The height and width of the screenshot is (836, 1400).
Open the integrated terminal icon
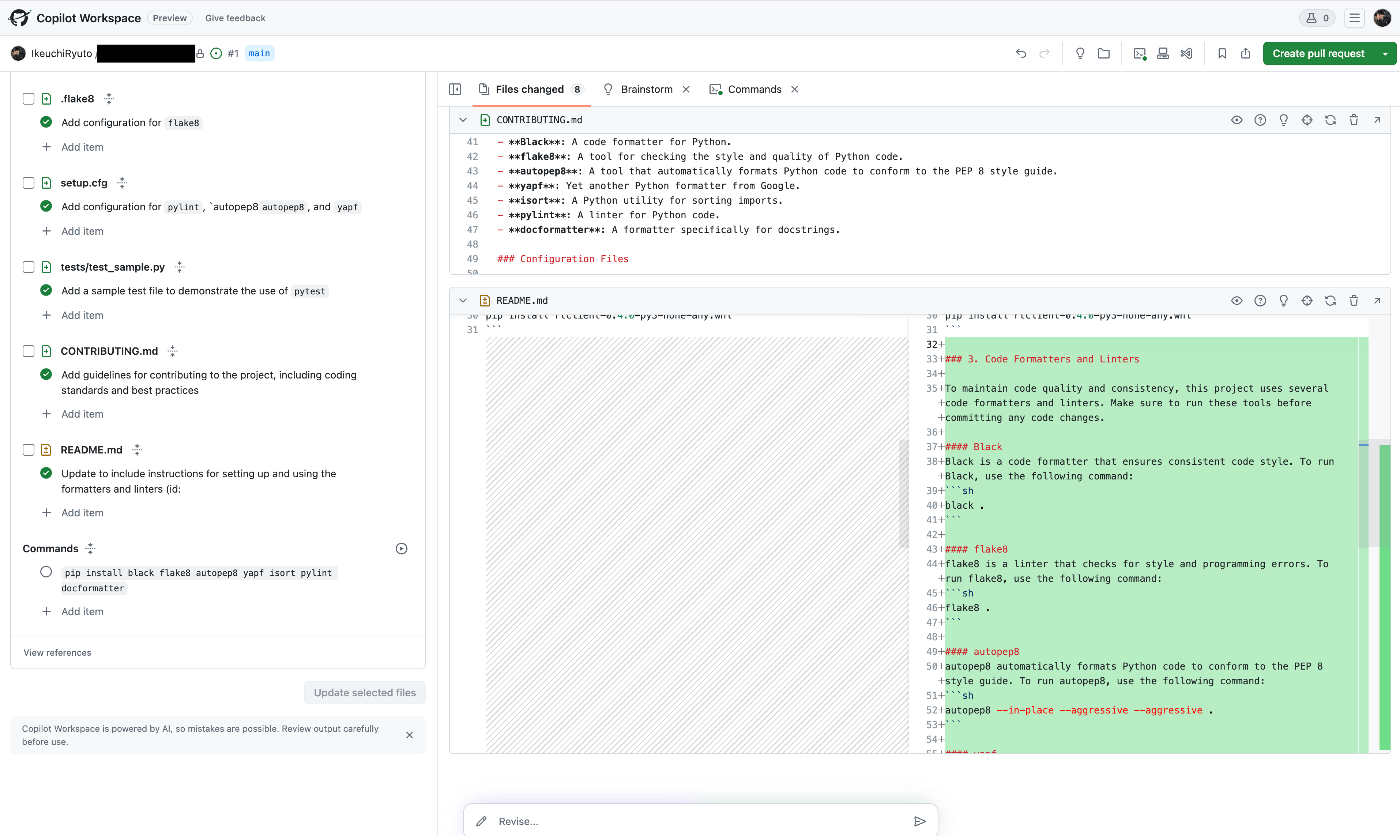tap(1140, 54)
